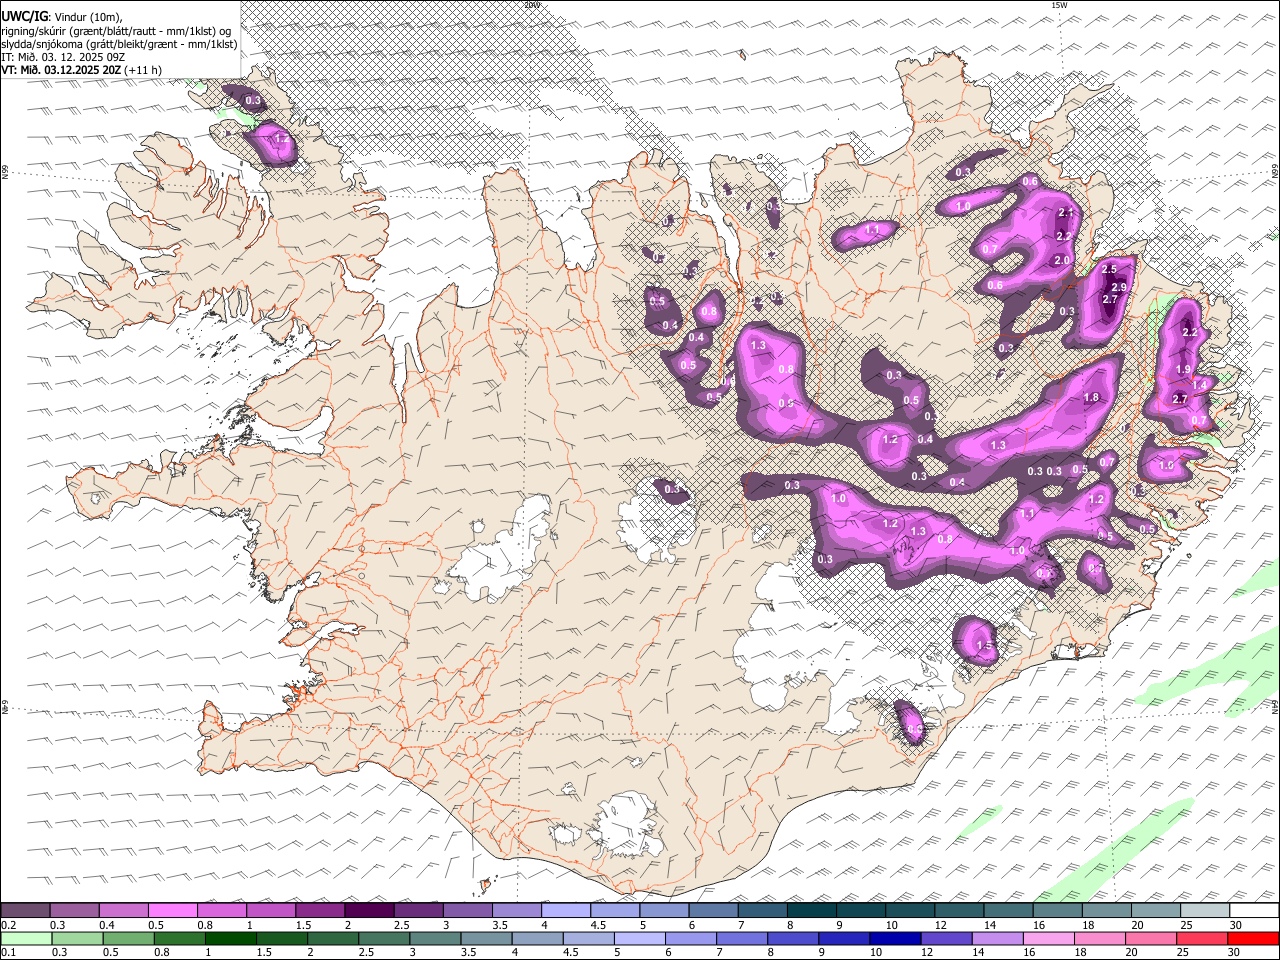Select the '1.4' precipitation value on the map
The width and height of the screenshot is (1280, 960).
click(x=1200, y=384)
